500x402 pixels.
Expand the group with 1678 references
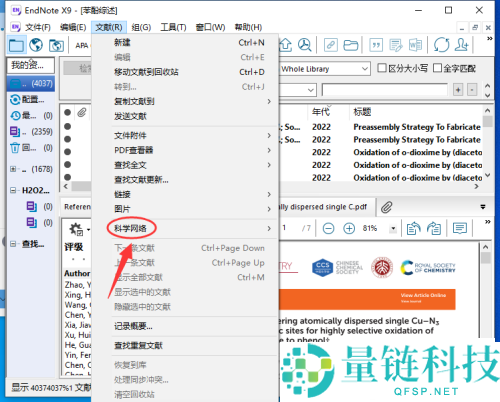tap(13, 169)
